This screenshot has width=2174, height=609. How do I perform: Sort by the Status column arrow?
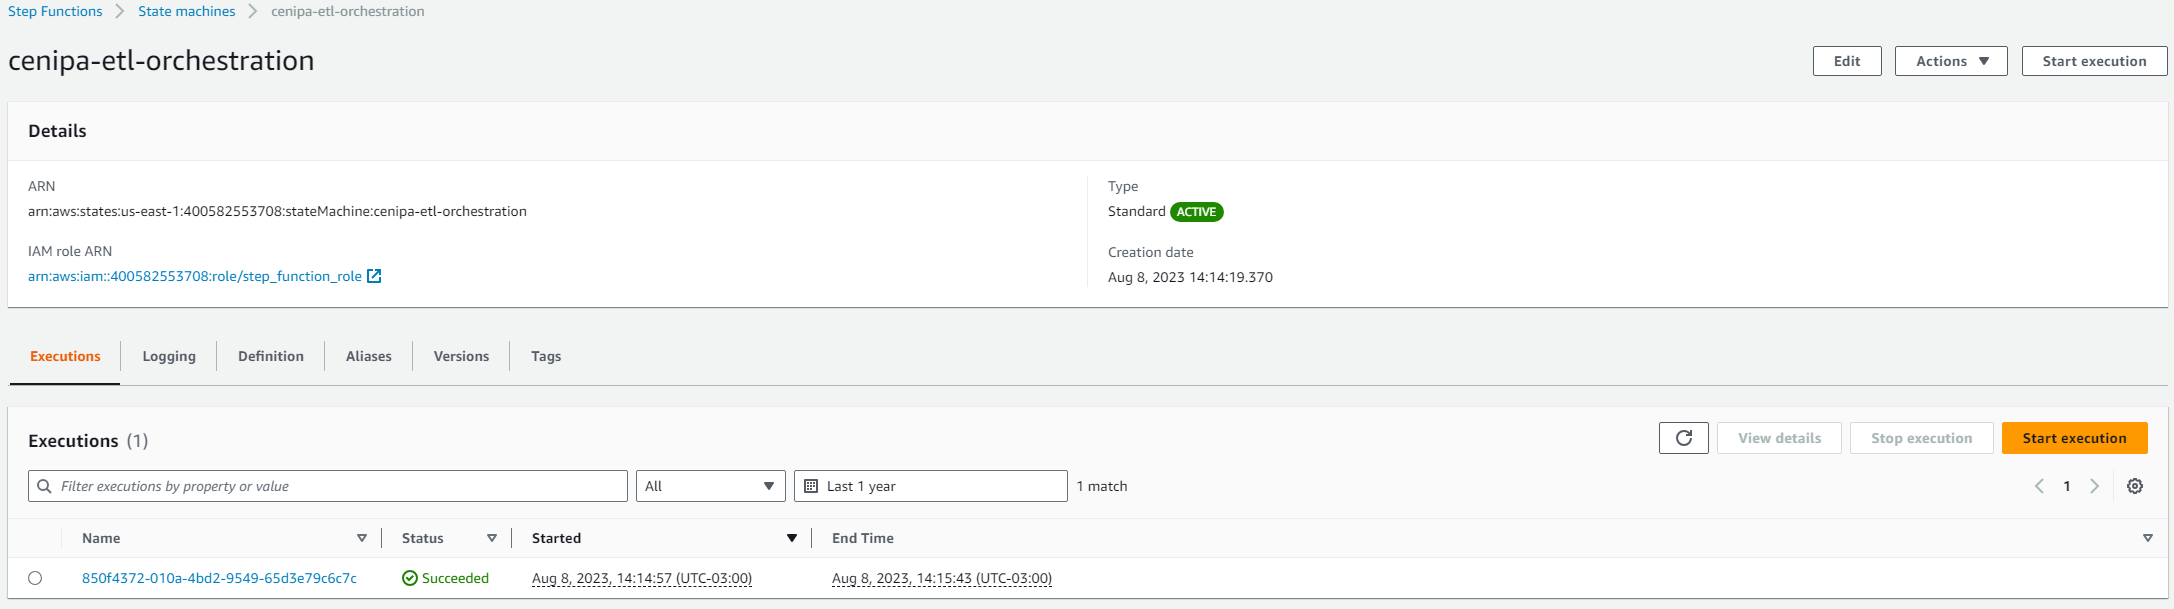[x=491, y=538]
